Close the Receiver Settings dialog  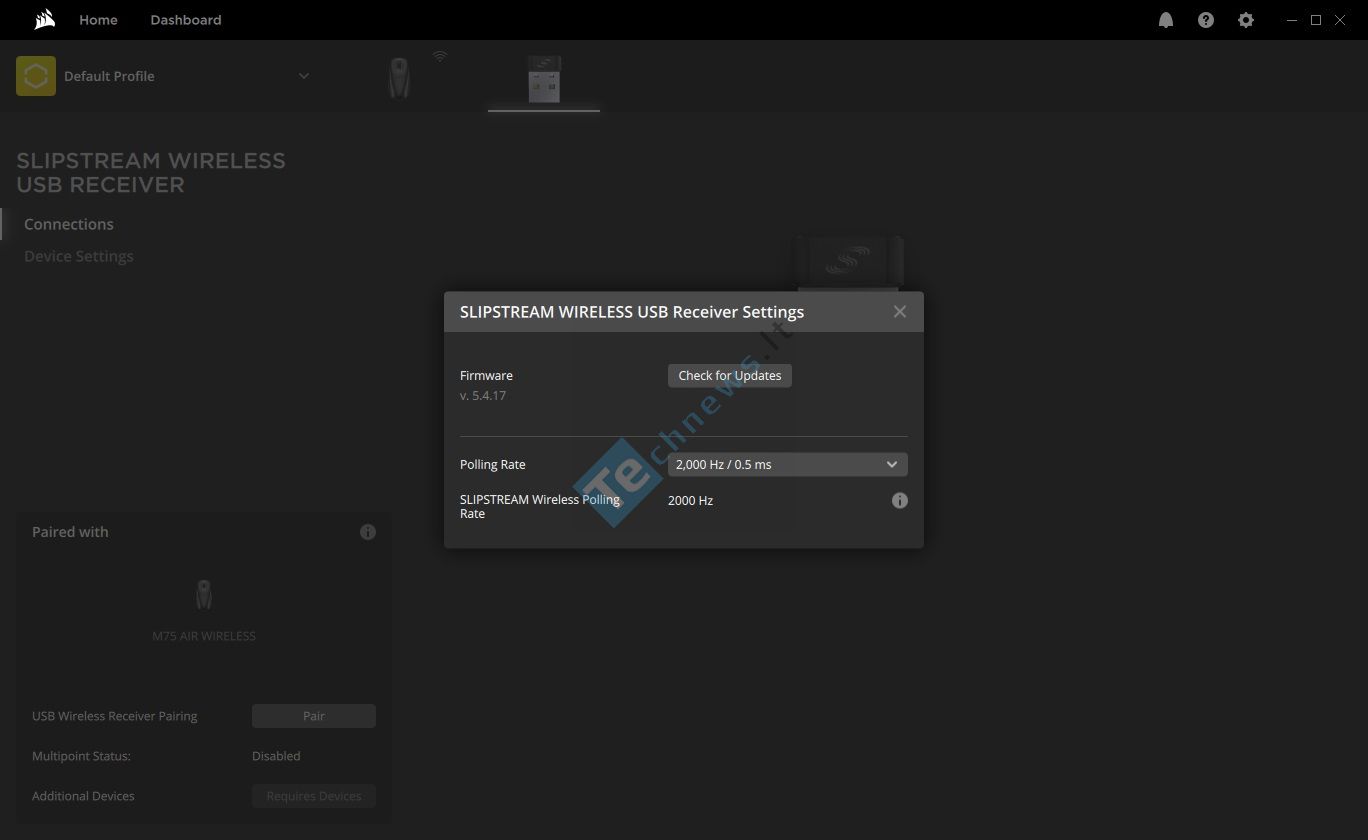(x=900, y=312)
